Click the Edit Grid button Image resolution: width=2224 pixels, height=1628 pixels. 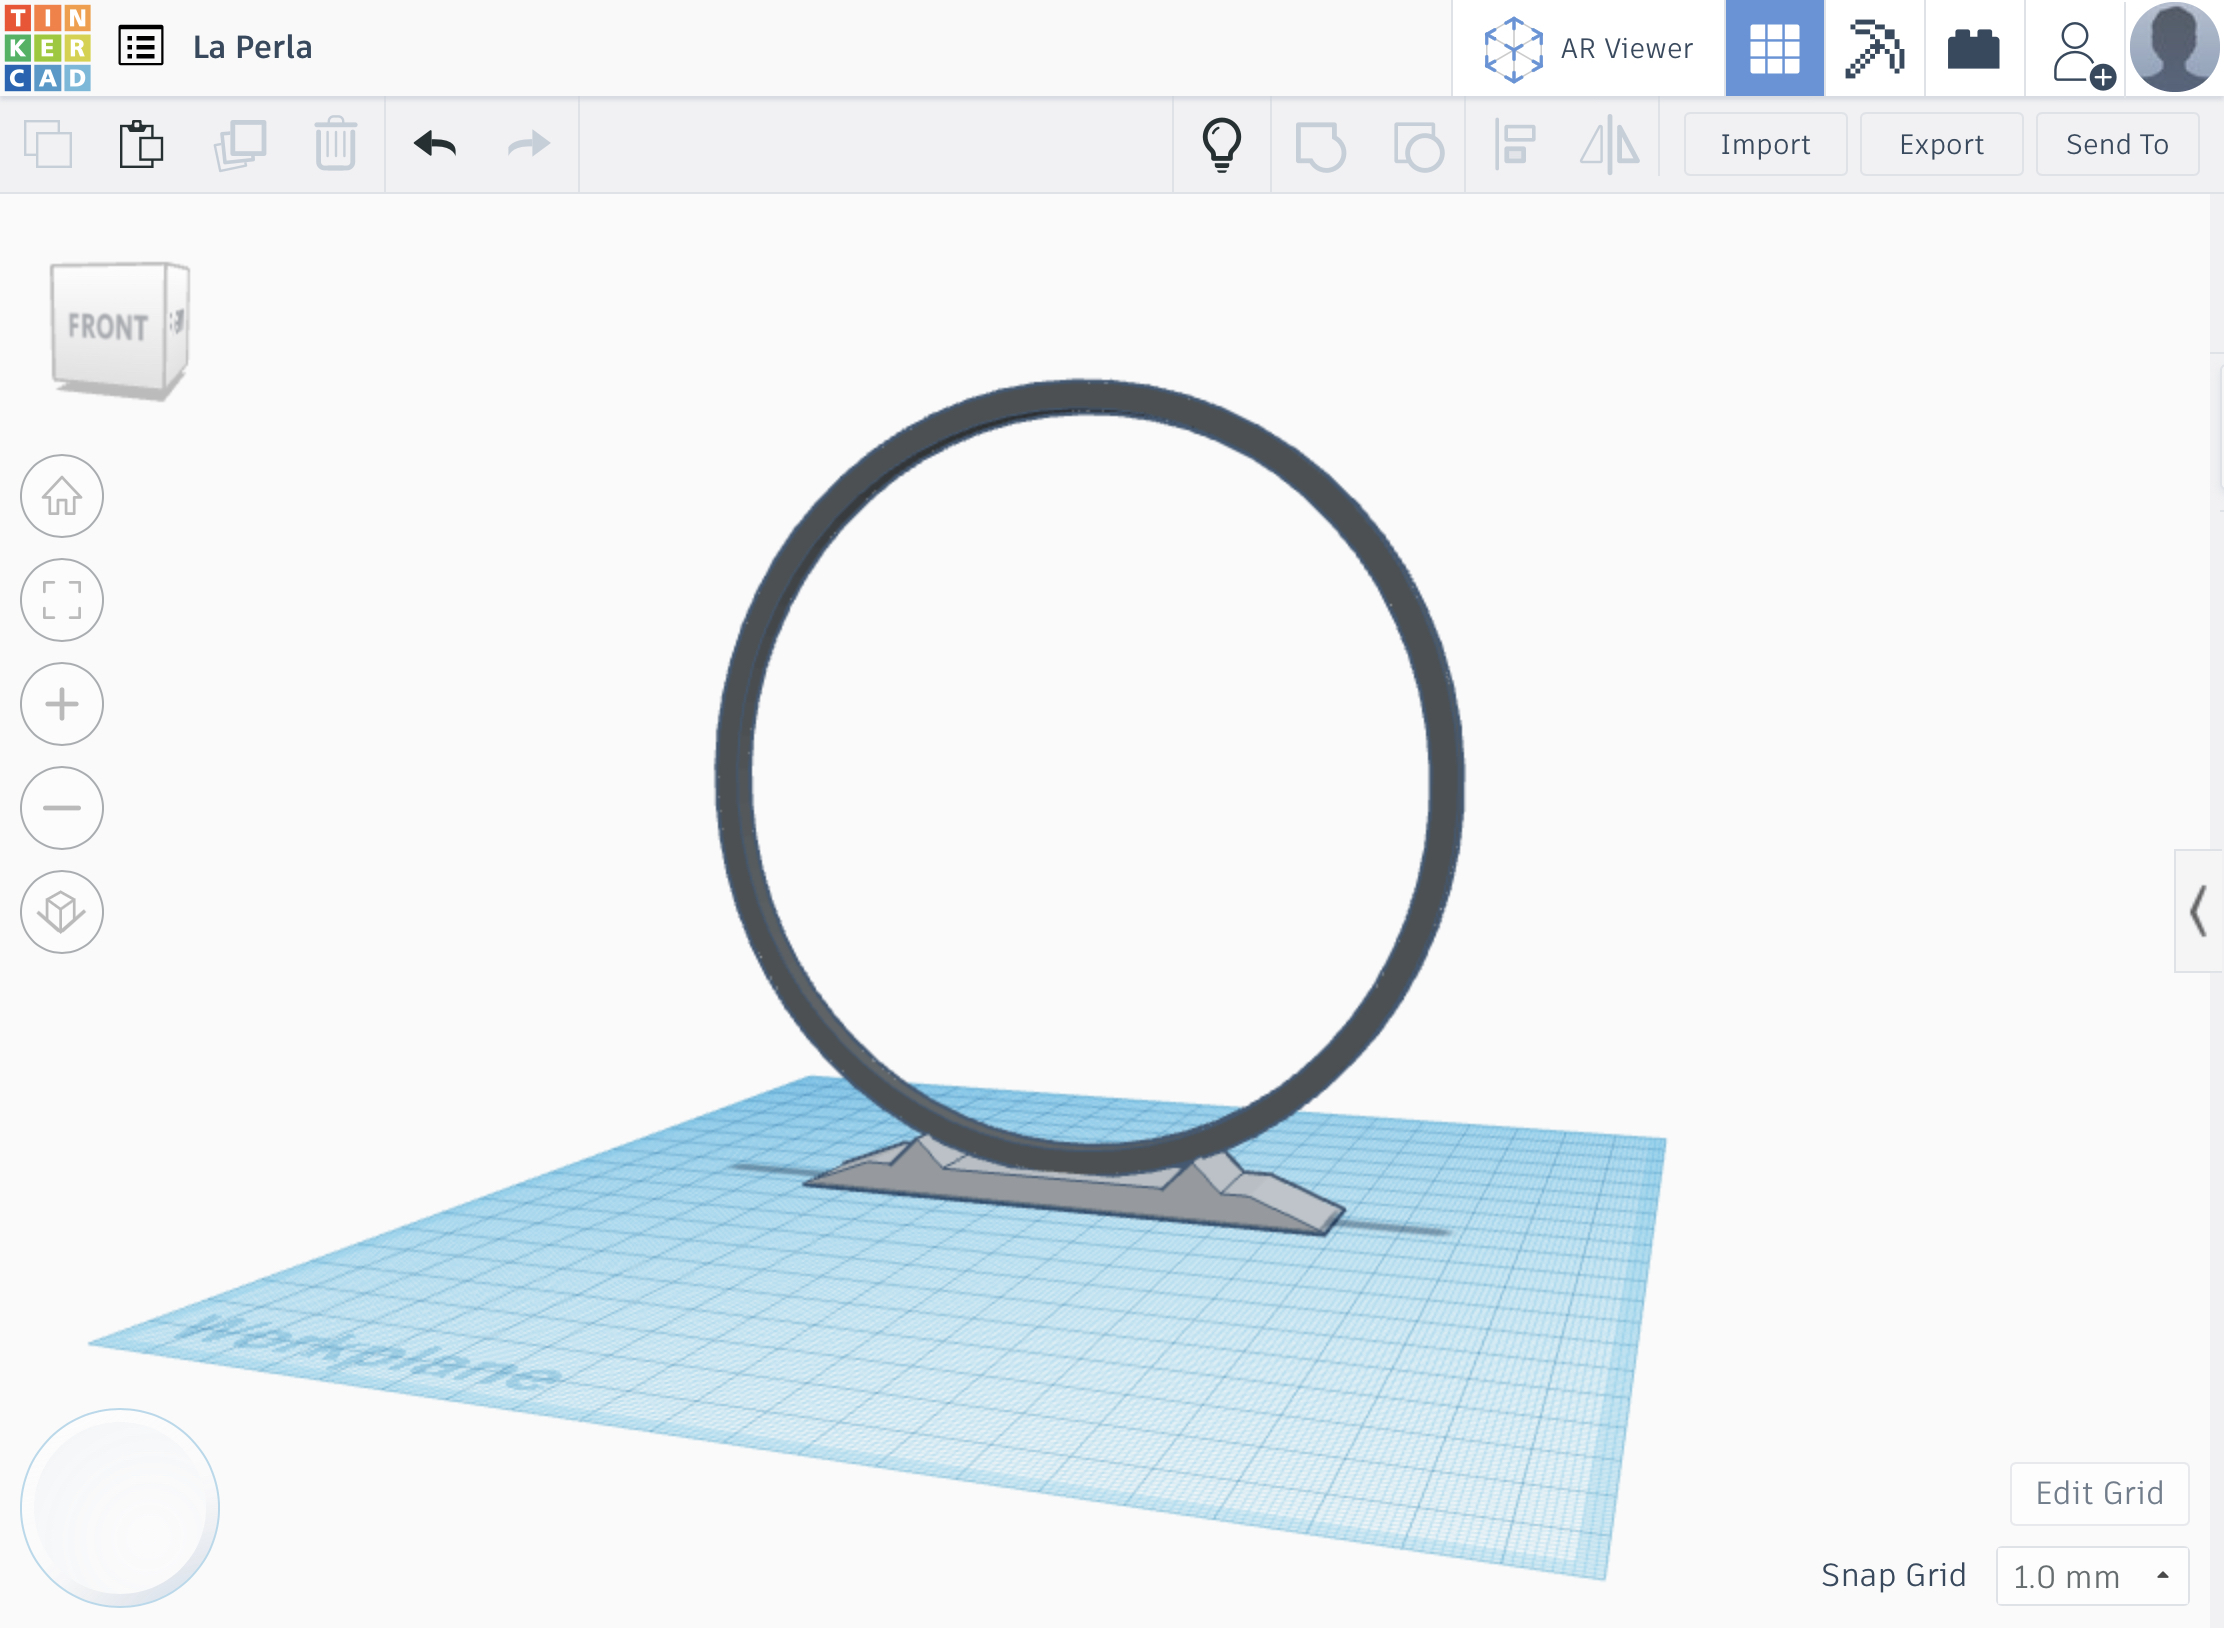point(2099,1493)
